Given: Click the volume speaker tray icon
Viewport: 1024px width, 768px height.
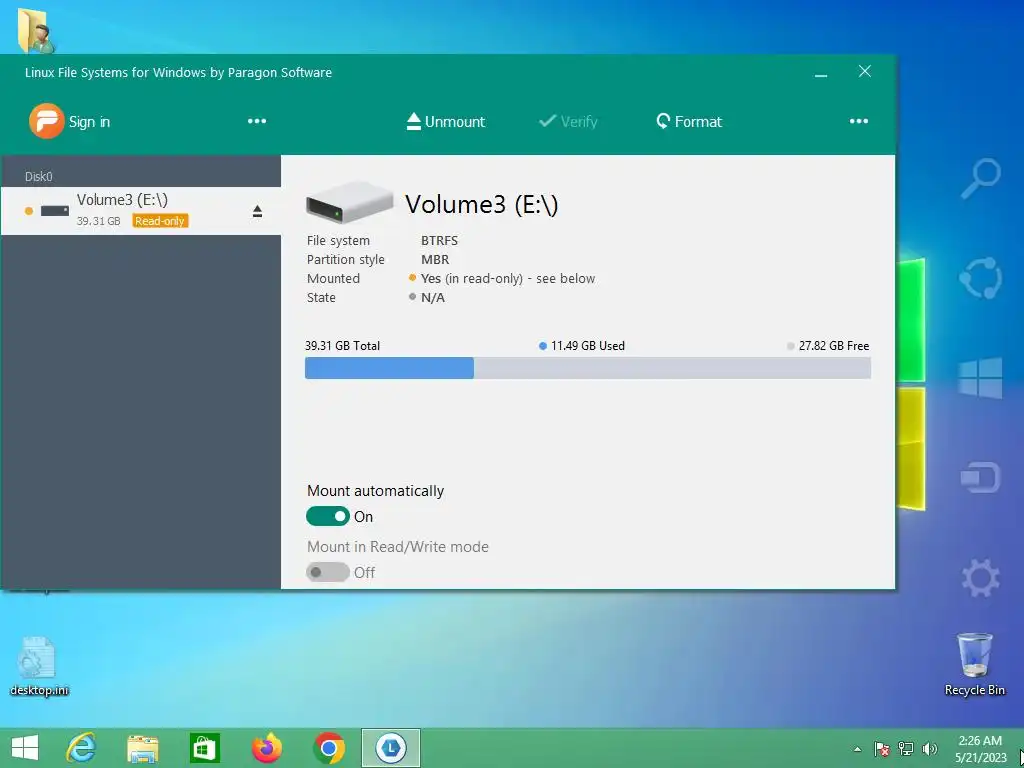Looking at the screenshot, I should 929,748.
